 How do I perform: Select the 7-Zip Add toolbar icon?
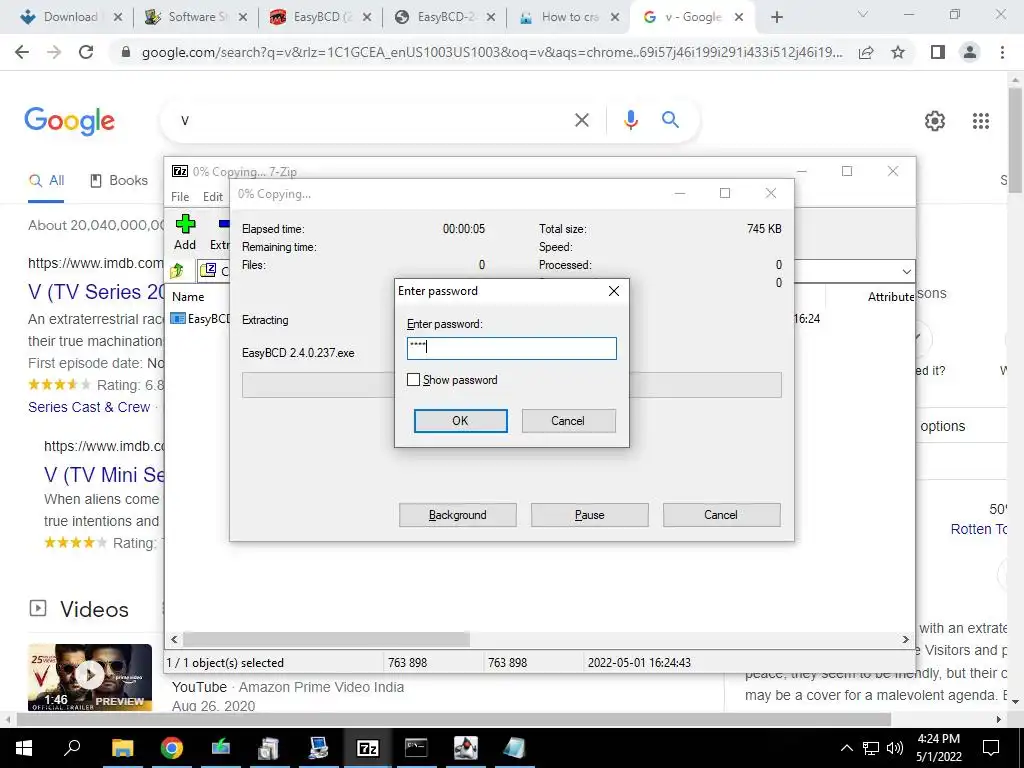pos(185,232)
